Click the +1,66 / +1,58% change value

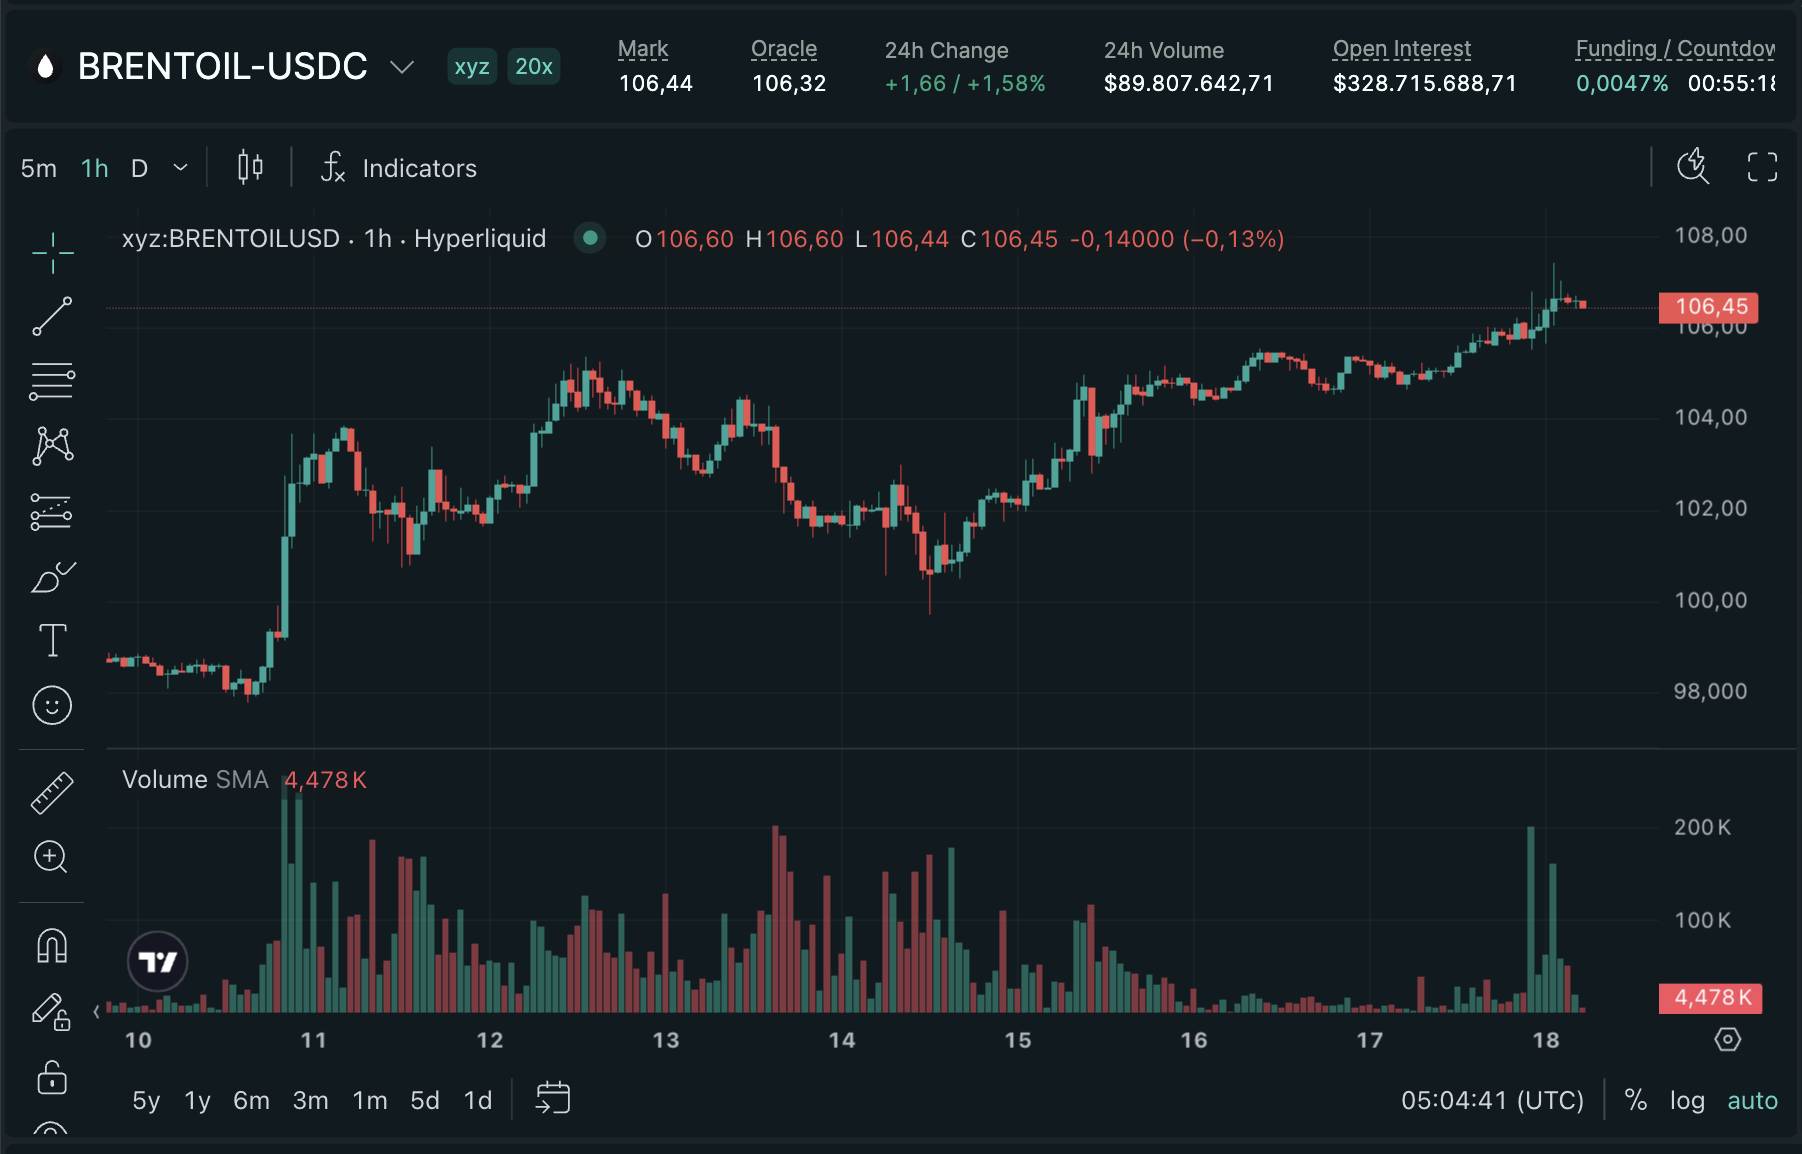pyautogui.click(x=965, y=83)
